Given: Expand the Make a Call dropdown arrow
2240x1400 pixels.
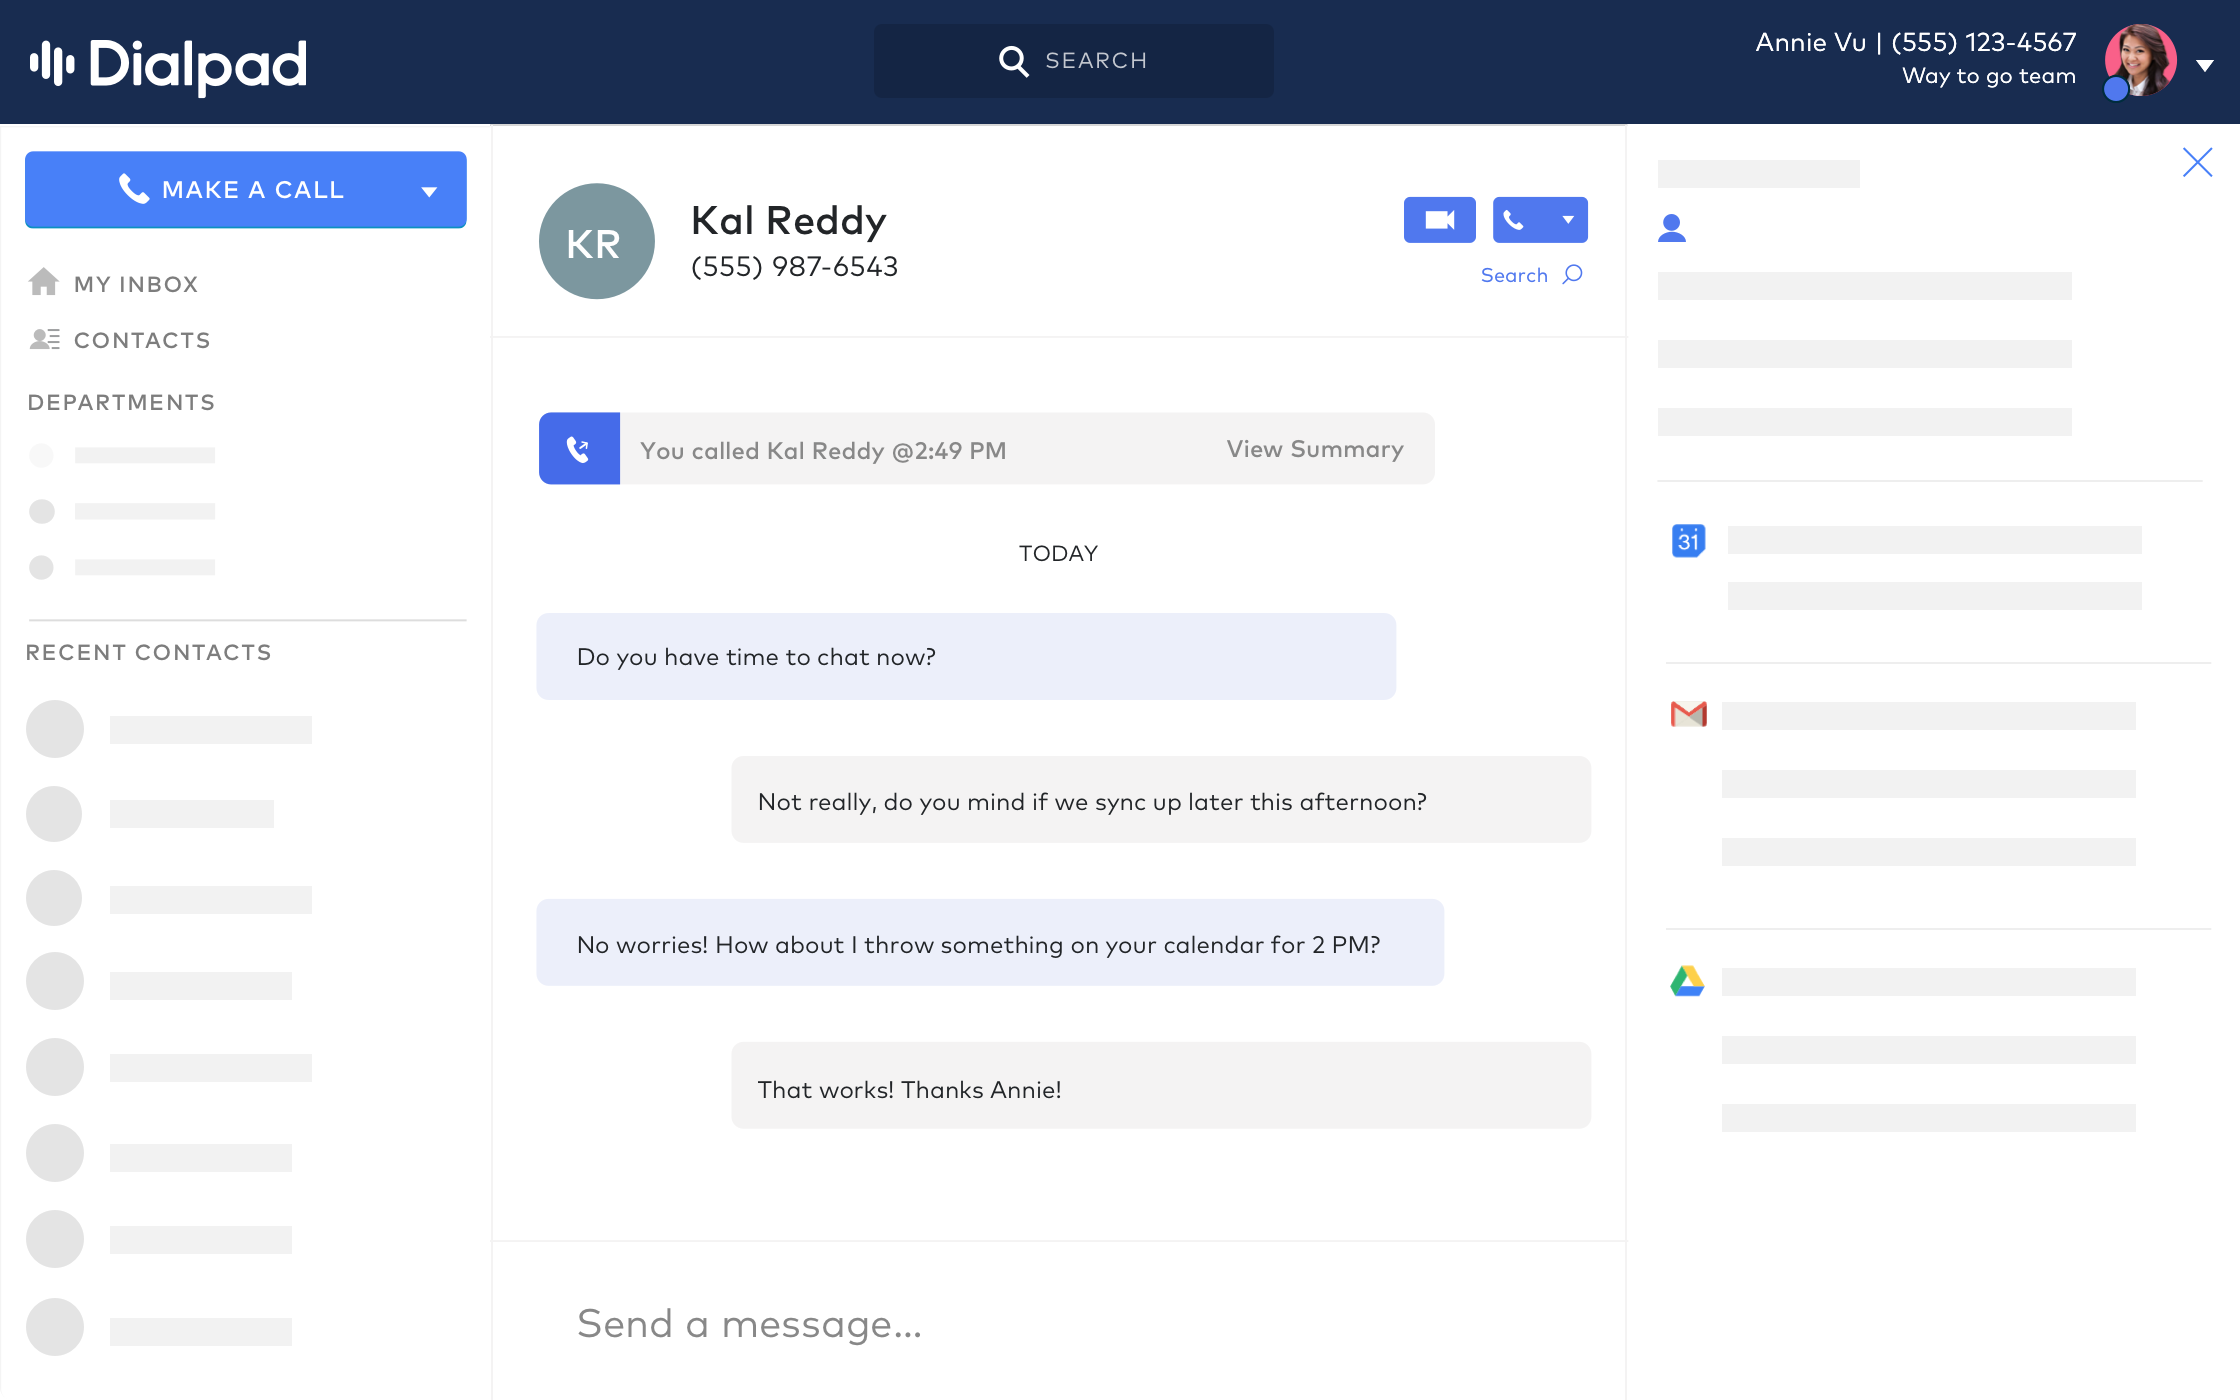Looking at the screenshot, I should (429, 191).
